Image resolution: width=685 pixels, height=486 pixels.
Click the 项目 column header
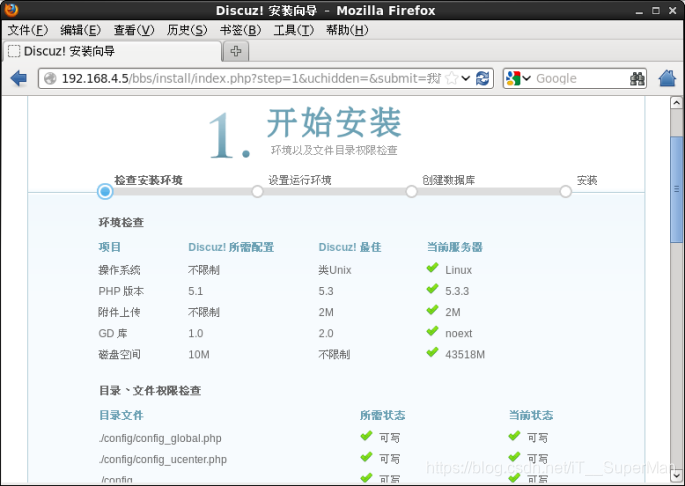click(x=109, y=247)
